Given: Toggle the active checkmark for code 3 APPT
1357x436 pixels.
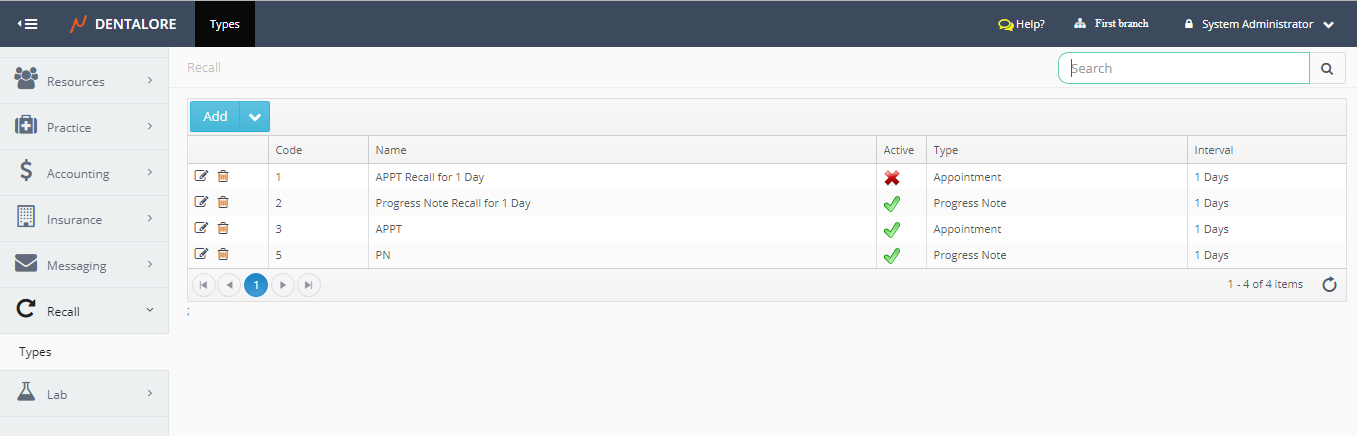Looking at the screenshot, I should click(892, 230).
